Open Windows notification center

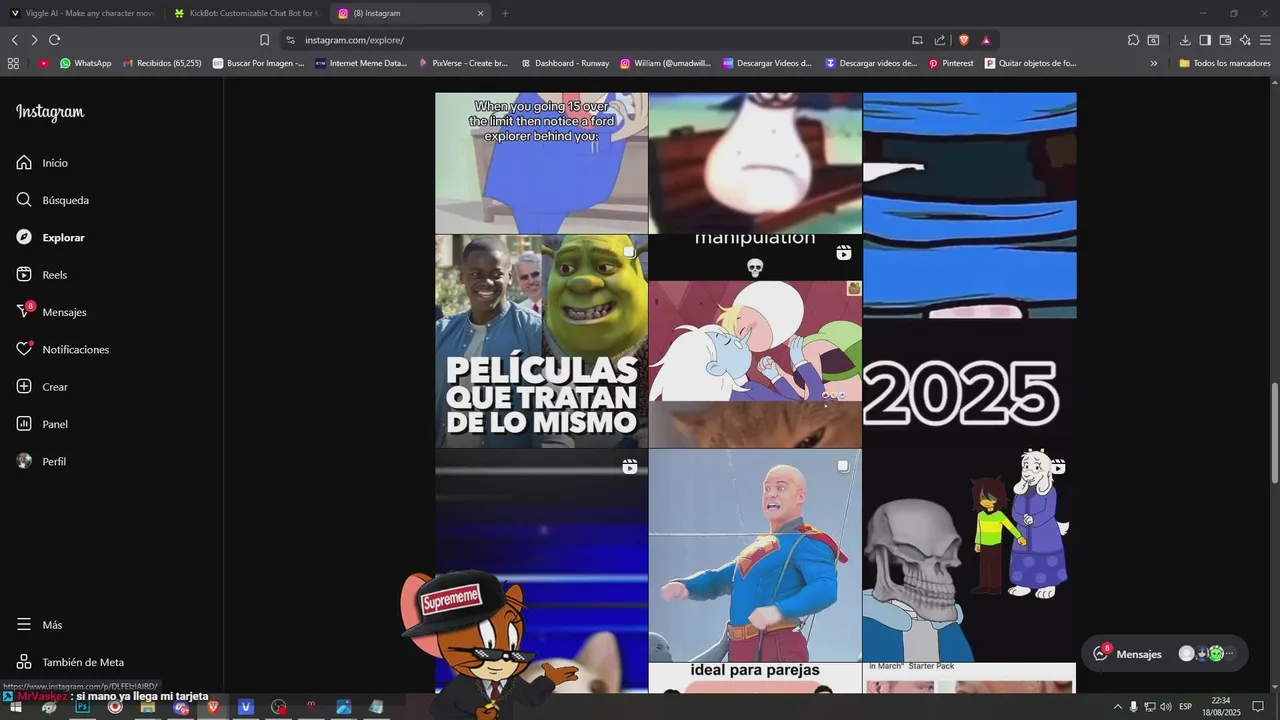pos(1258,707)
